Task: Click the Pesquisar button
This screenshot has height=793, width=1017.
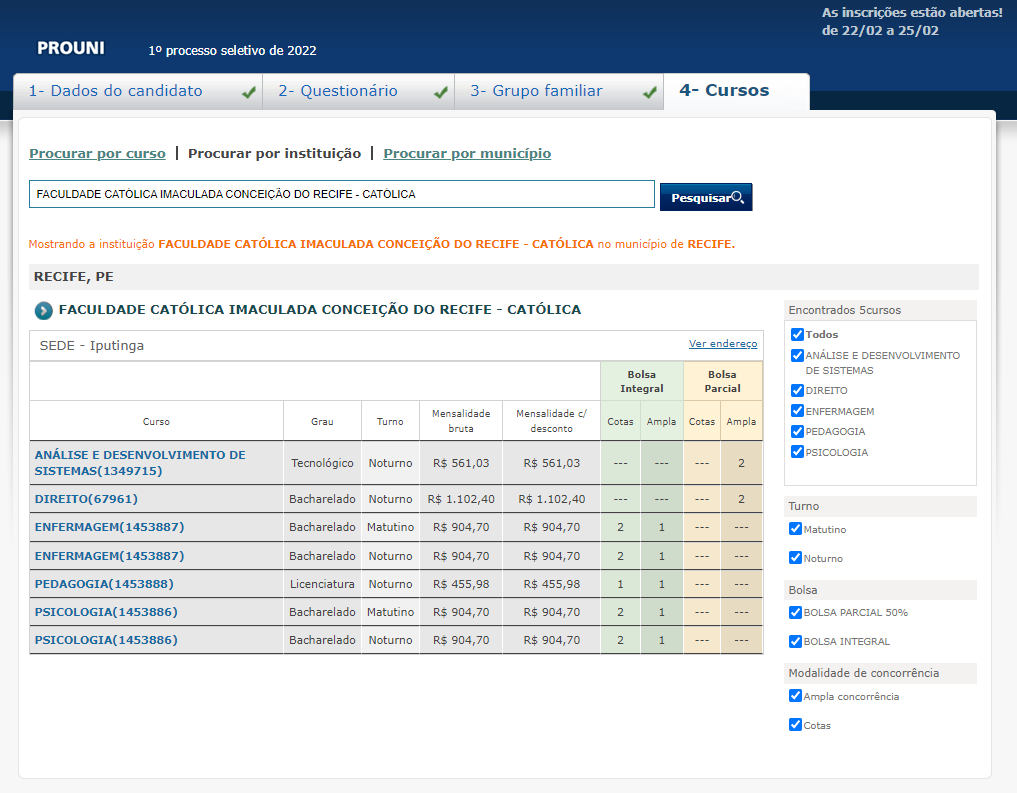Action: pyautogui.click(x=706, y=197)
